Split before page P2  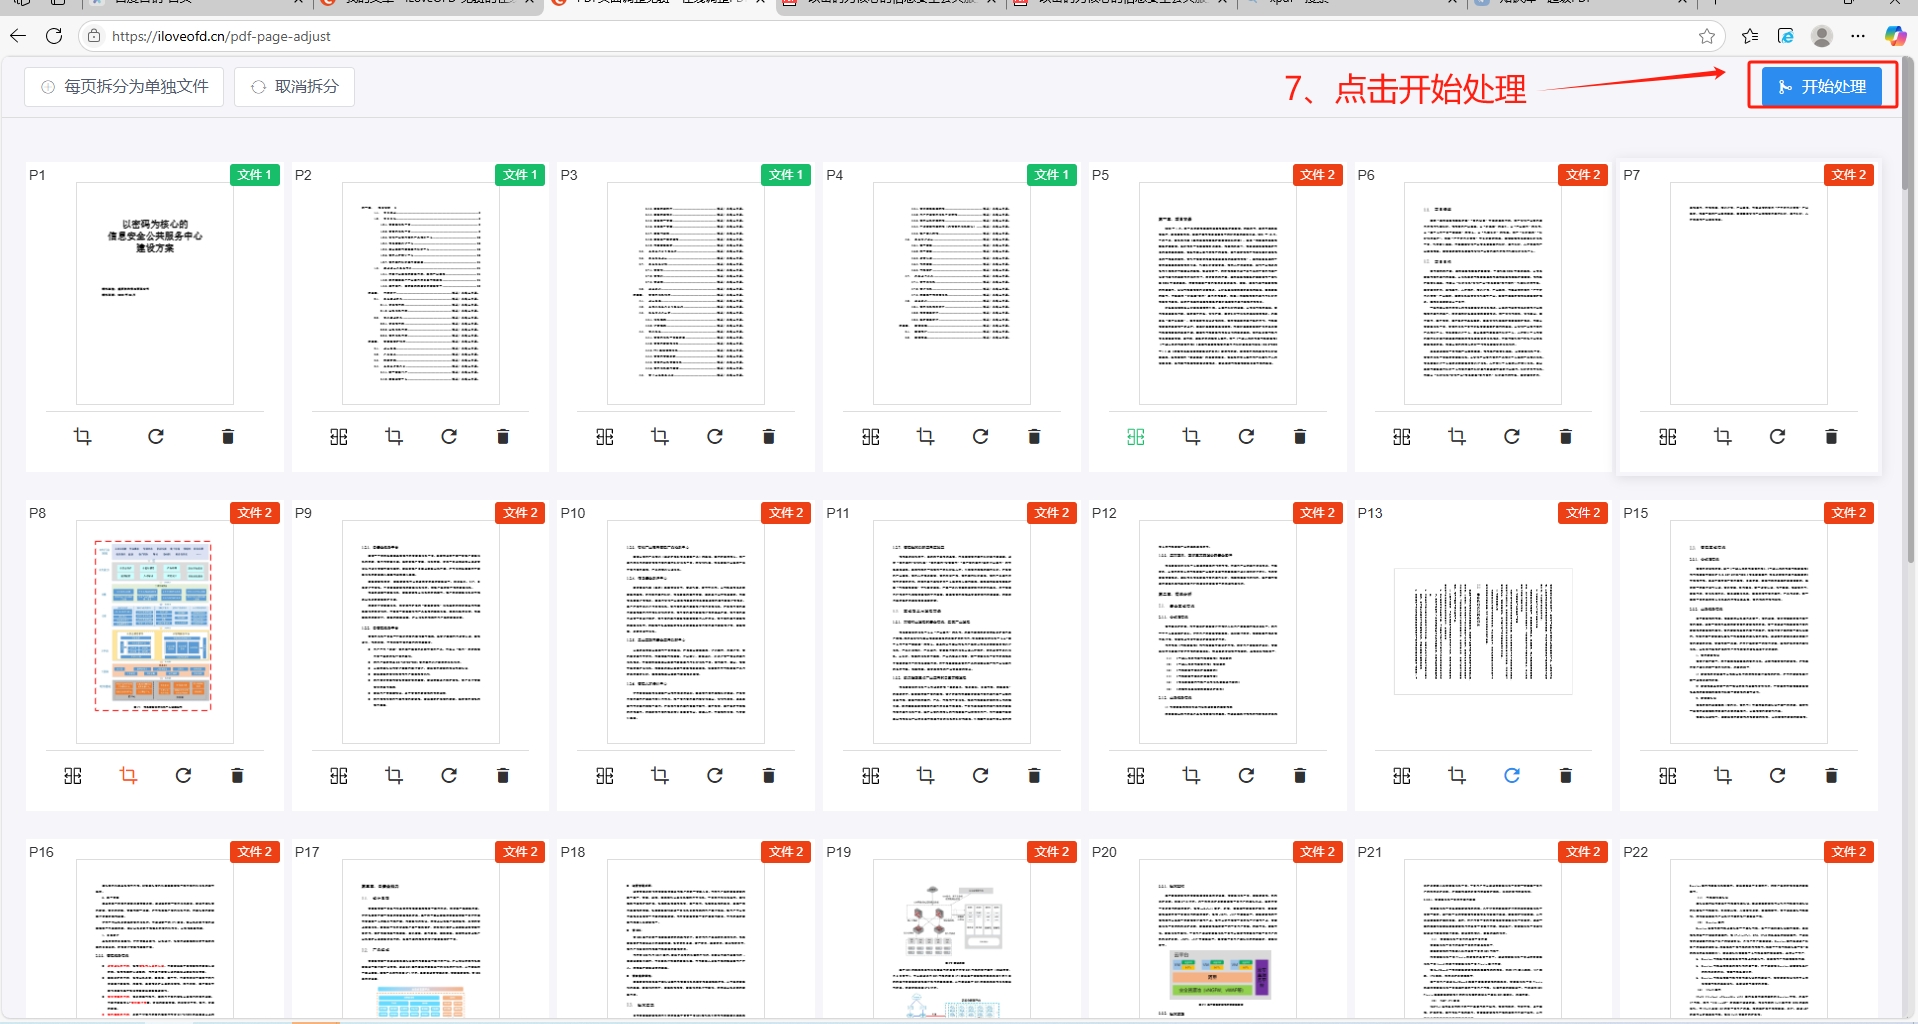(x=339, y=436)
